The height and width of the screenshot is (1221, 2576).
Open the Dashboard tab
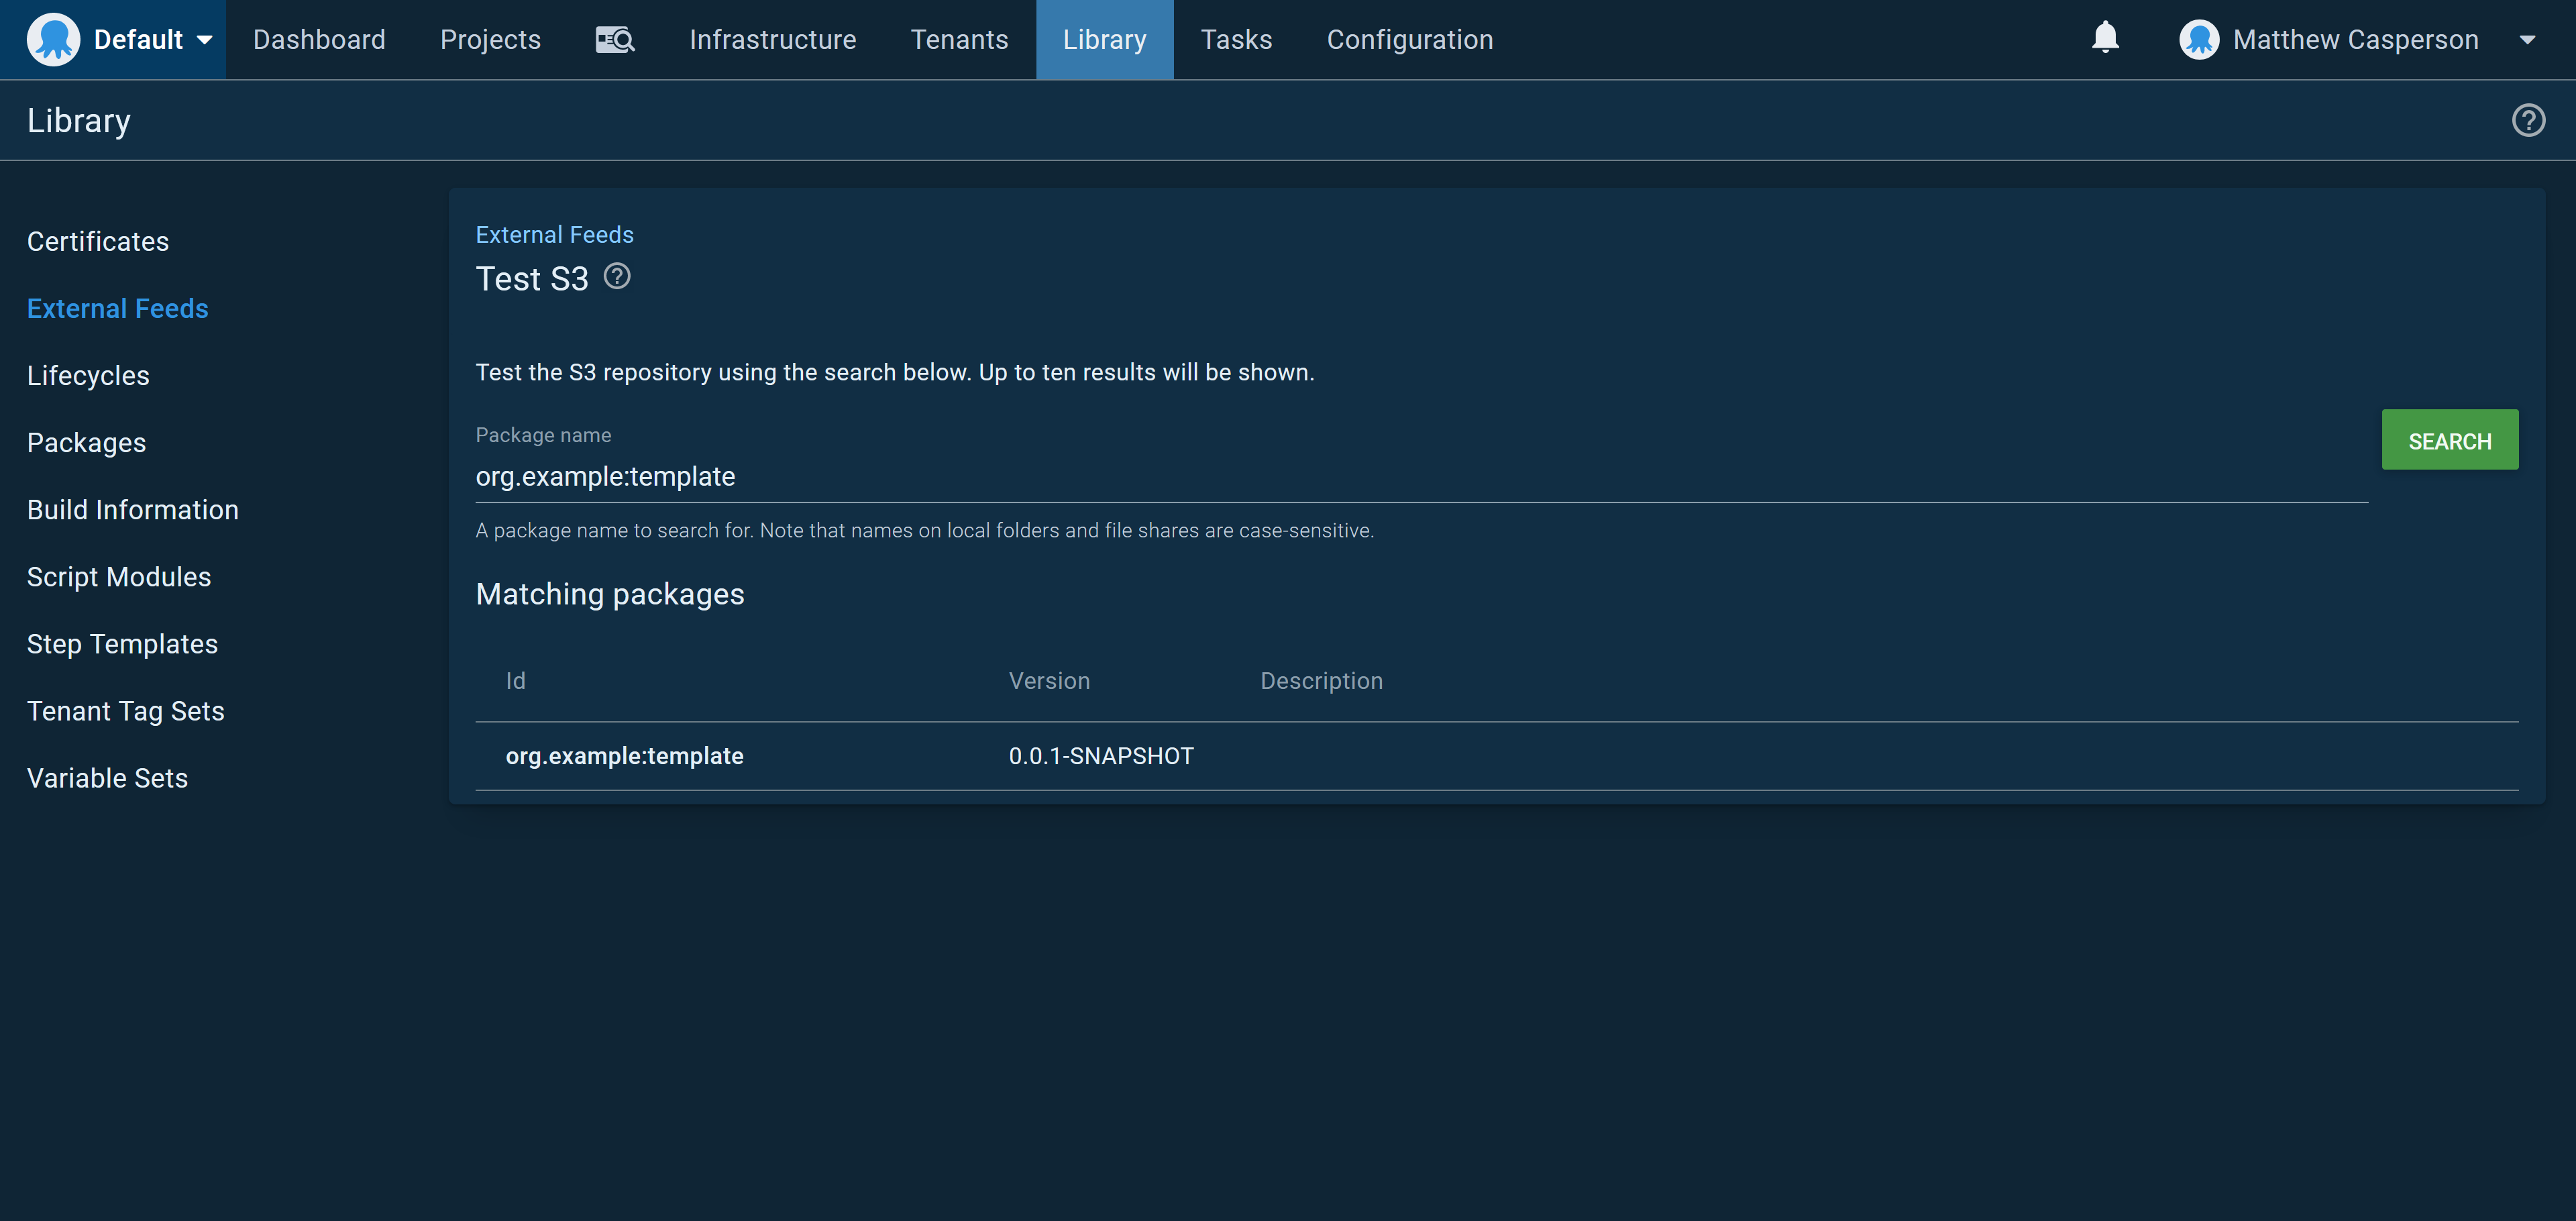pyautogui.click(x=319, y=40)
